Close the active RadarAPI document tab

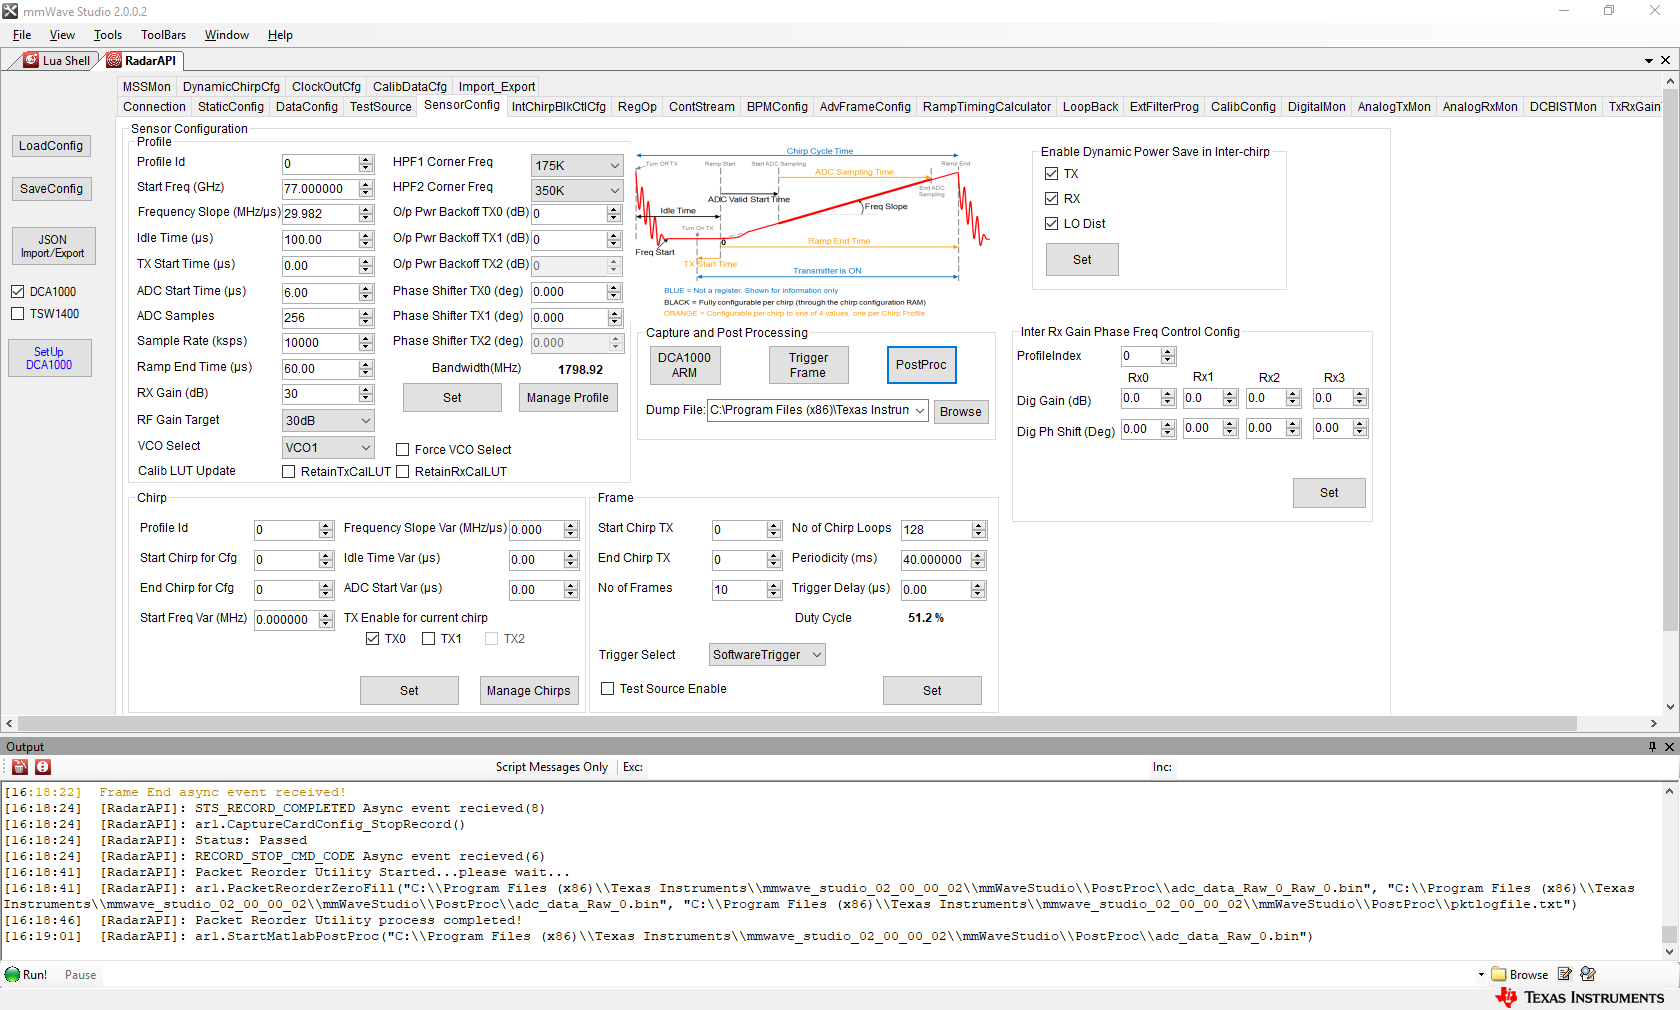click(x=1666, y=61)
